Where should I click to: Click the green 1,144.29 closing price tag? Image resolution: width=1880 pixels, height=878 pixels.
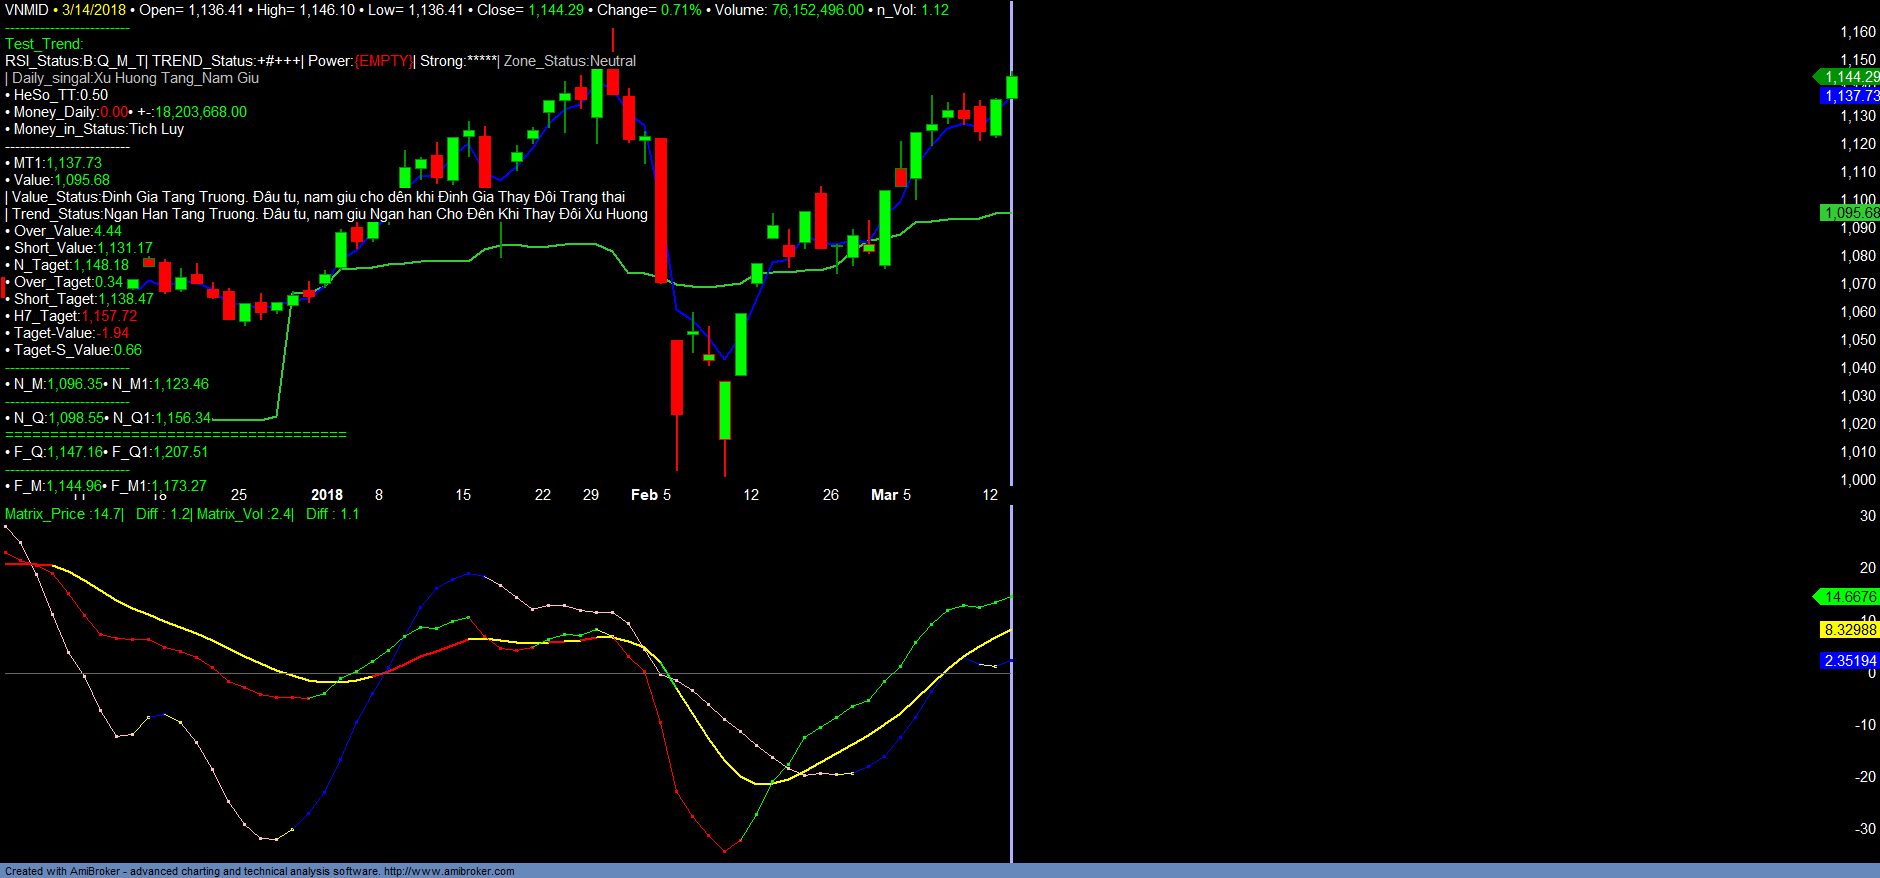[x=1849, y=77]
